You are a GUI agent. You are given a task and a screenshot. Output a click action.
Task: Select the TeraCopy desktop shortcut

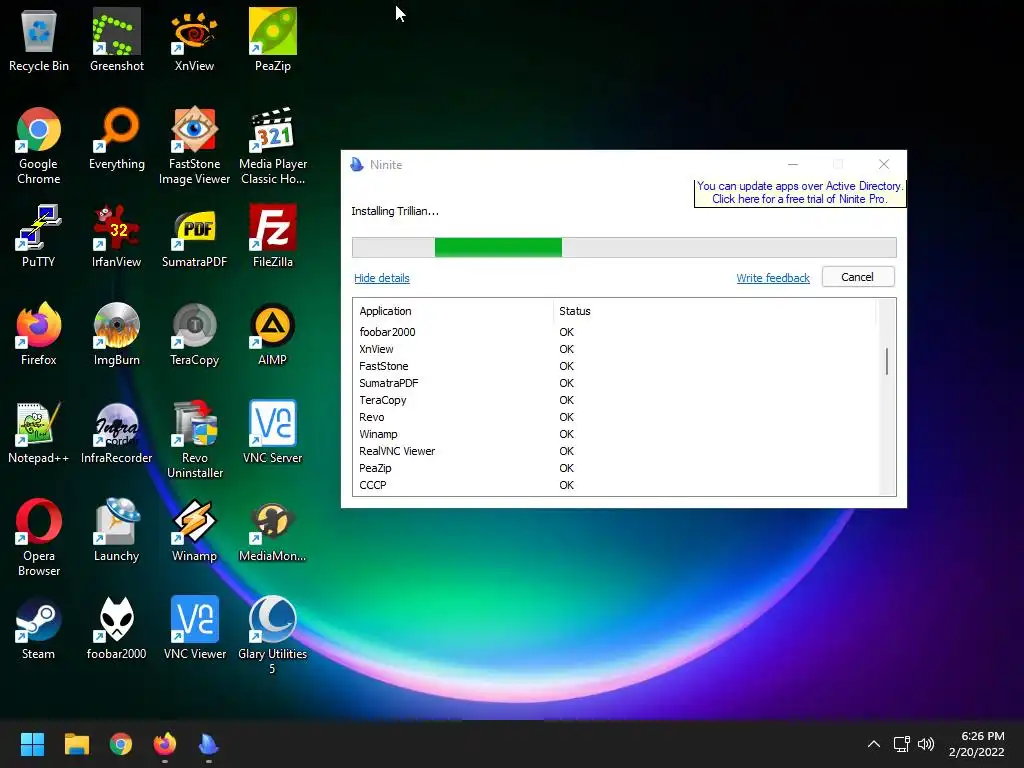[x=194, y=334]
